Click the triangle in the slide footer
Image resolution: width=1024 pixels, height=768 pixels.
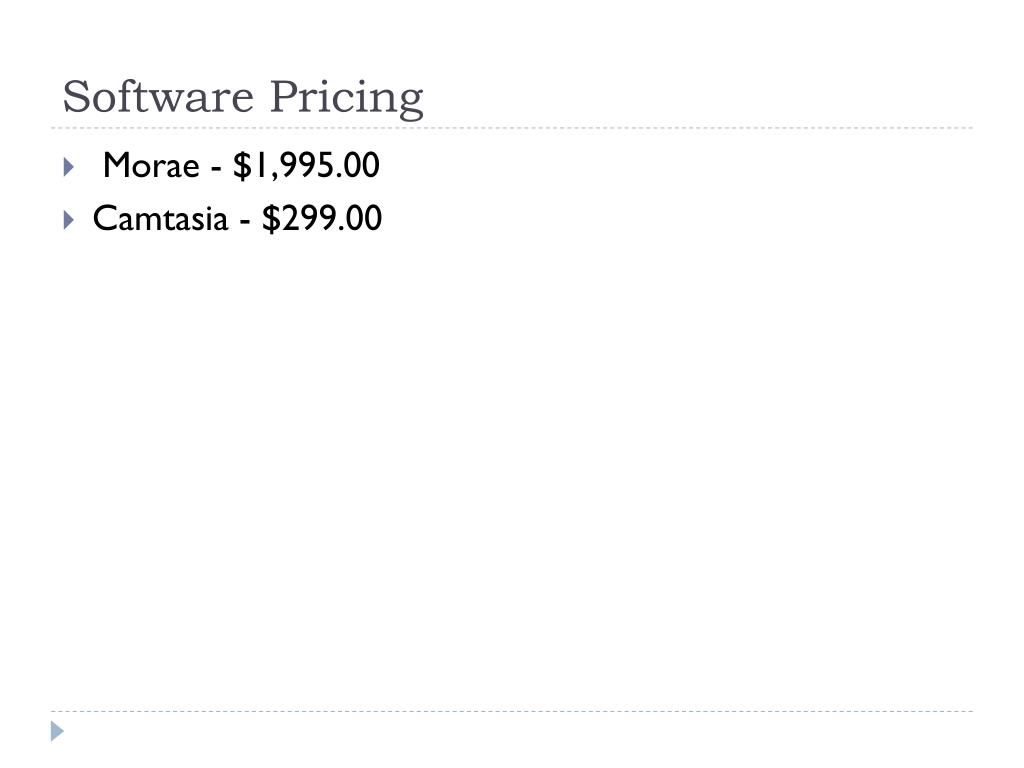57,731
